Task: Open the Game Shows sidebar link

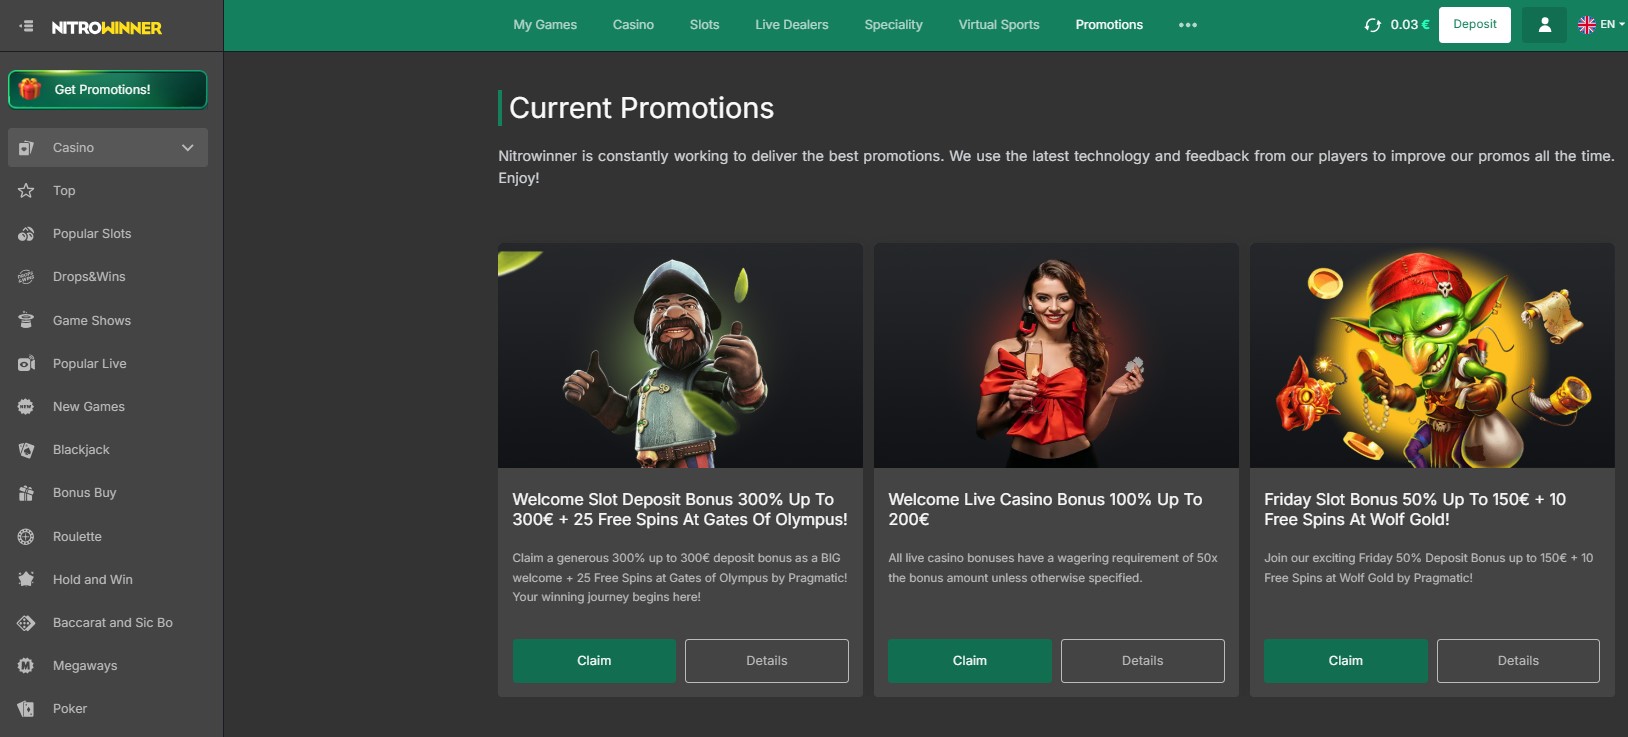Action: coord(92,321)
